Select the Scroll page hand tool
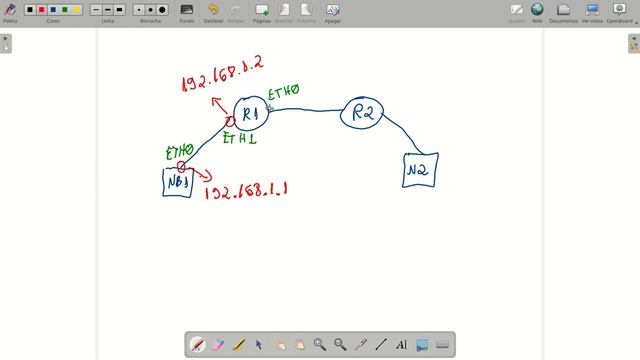Viewport: 640px width, 360px height. click(300, 344)
